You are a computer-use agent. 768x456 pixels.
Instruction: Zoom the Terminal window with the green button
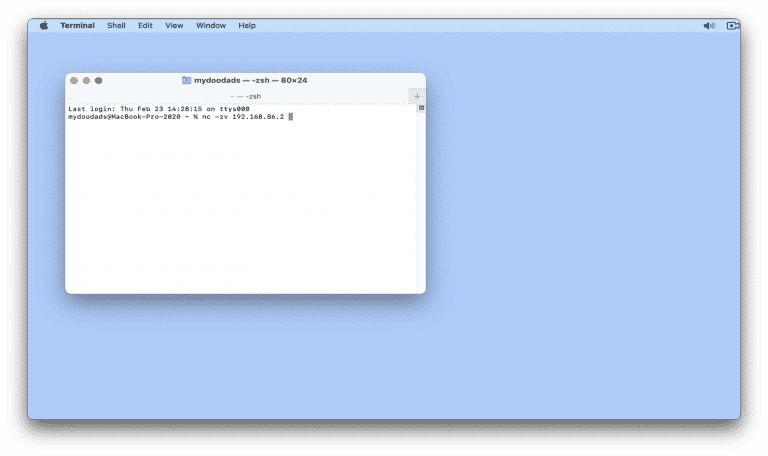[98, 80]
